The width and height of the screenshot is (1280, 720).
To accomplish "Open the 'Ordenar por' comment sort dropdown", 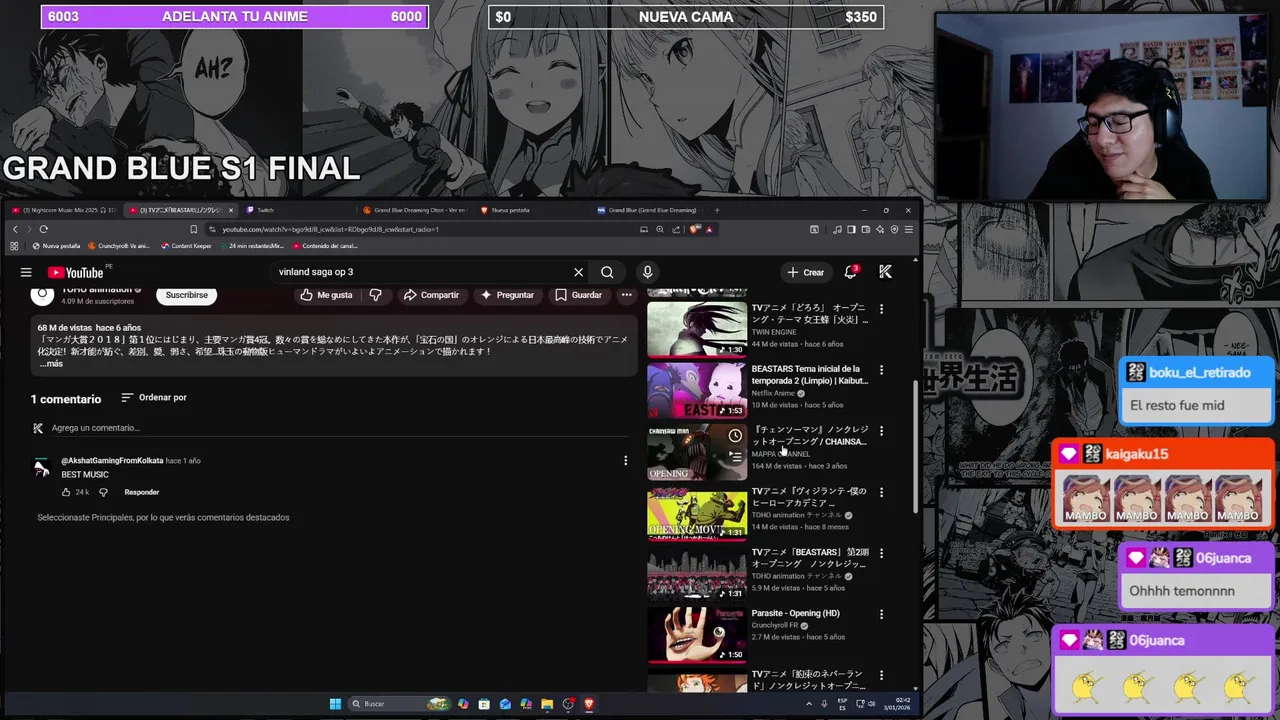I will [x=154, y=398].
